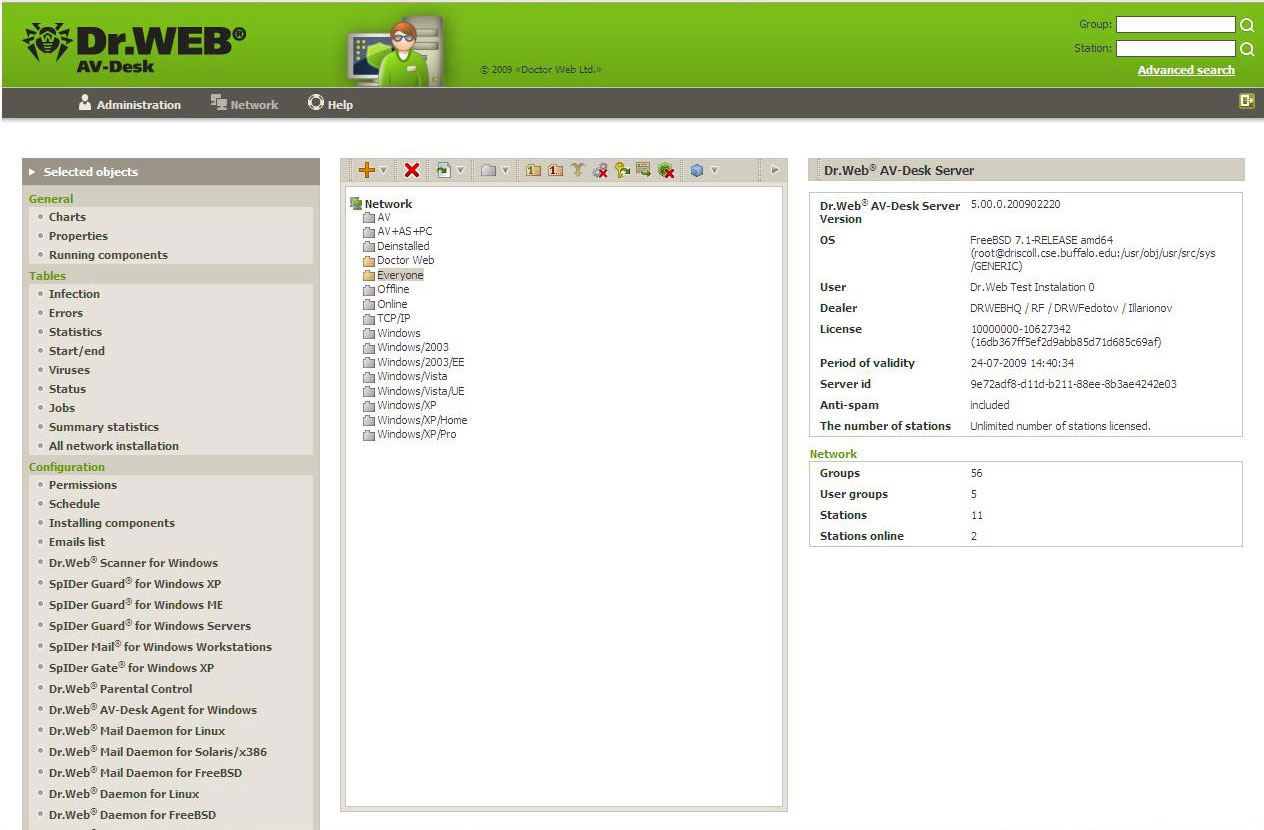Open the dropdown arrow beside the blue cube
Screen dimensions: 1264x830
coord(714,170)
